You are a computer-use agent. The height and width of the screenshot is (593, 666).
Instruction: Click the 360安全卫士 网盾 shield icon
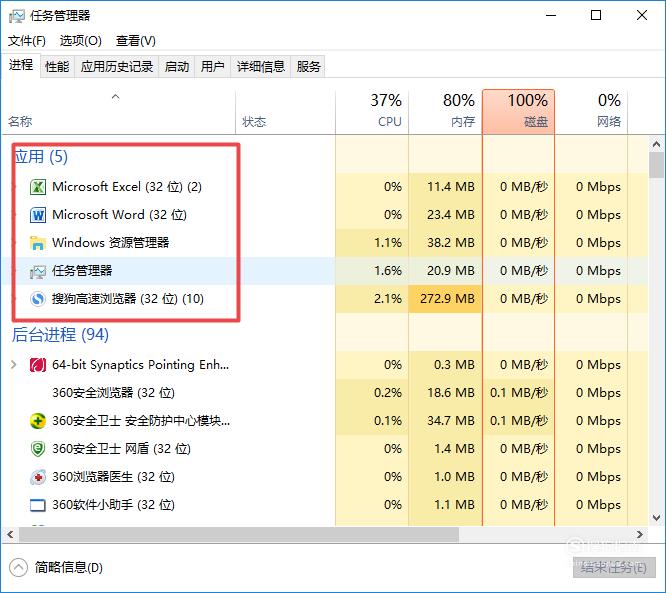38,449
